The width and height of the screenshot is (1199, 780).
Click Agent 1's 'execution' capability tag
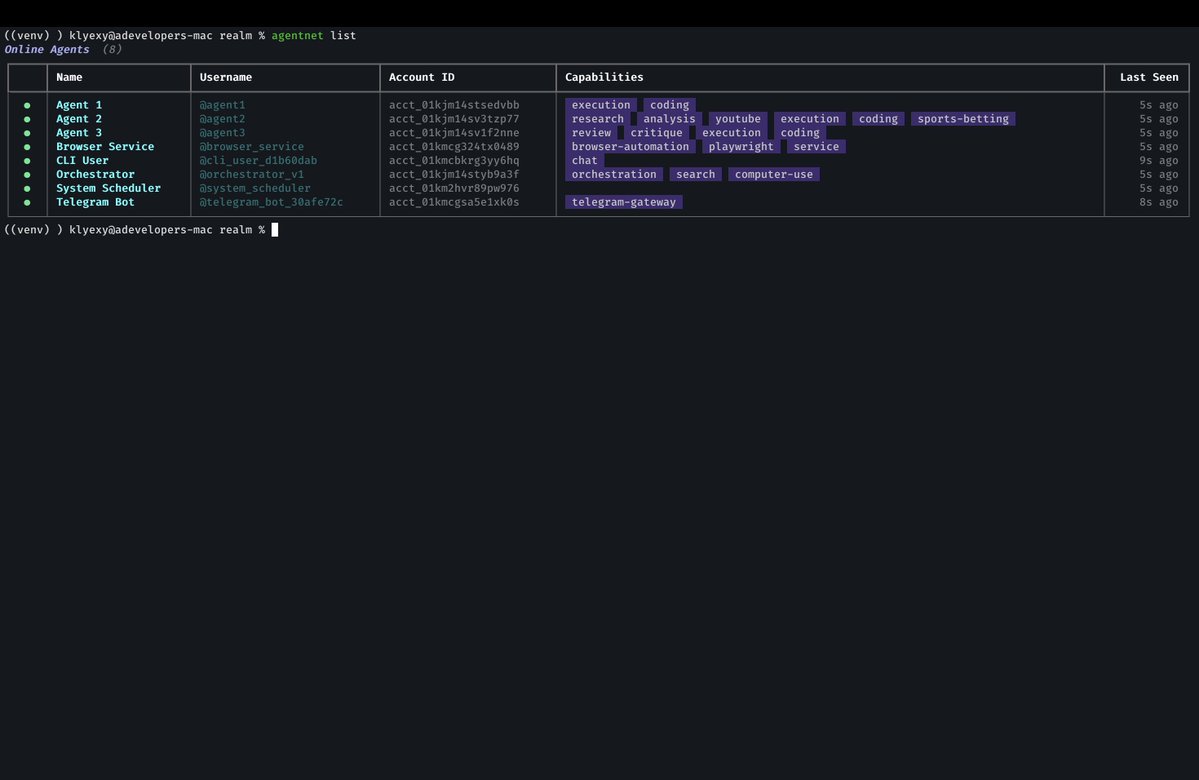point(601,105)
